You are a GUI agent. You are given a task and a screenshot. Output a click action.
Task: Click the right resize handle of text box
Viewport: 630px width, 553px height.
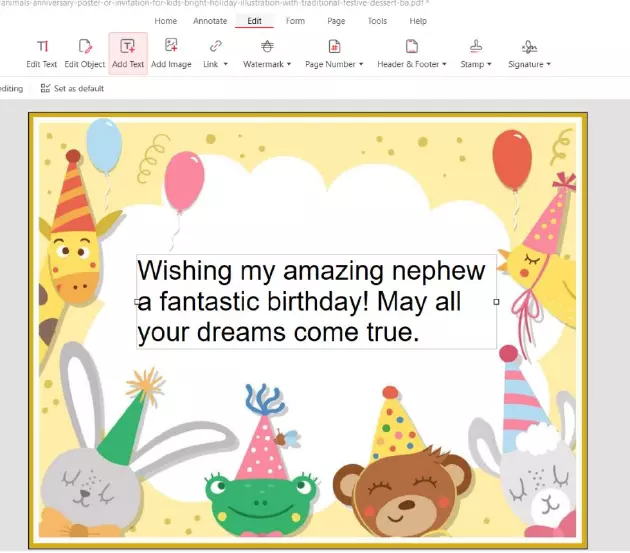pyautogui.click(x=497, y=301)
